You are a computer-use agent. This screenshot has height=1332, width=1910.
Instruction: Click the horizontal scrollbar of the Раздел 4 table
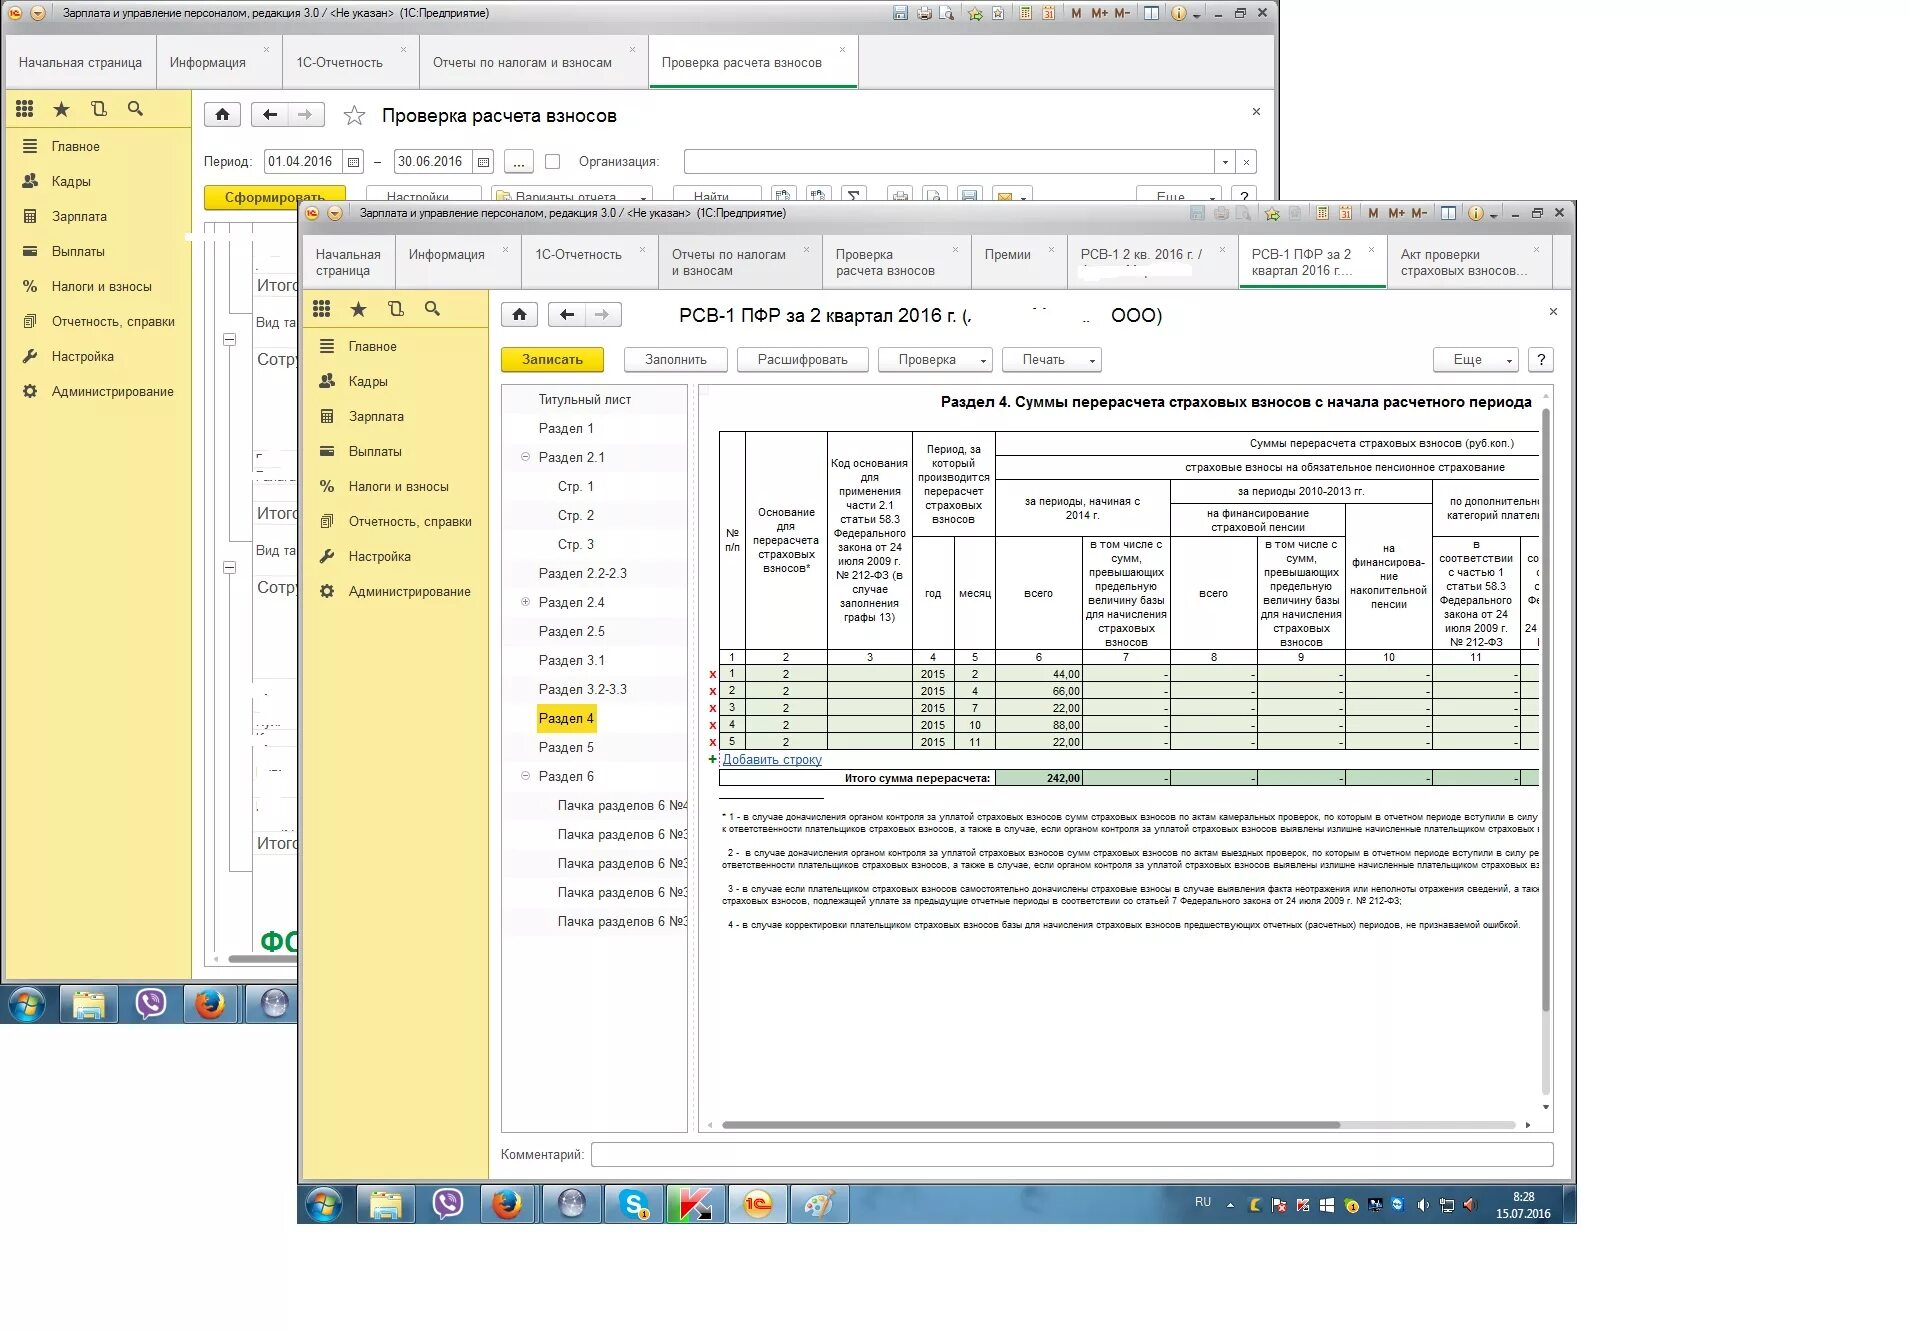tap(1030, 1125)
